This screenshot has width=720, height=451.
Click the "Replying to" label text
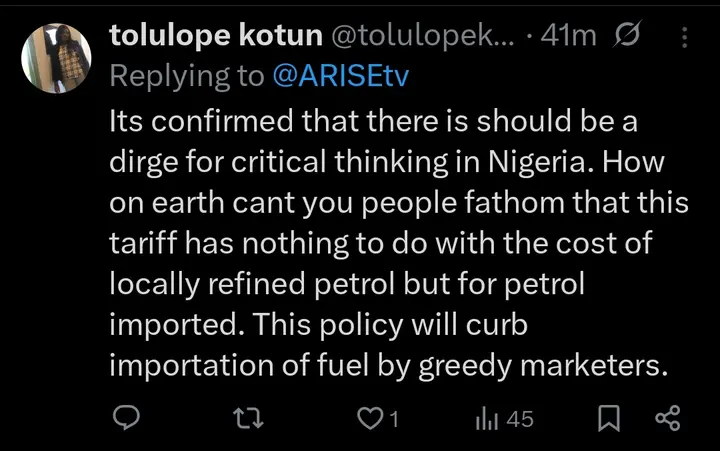185,77
